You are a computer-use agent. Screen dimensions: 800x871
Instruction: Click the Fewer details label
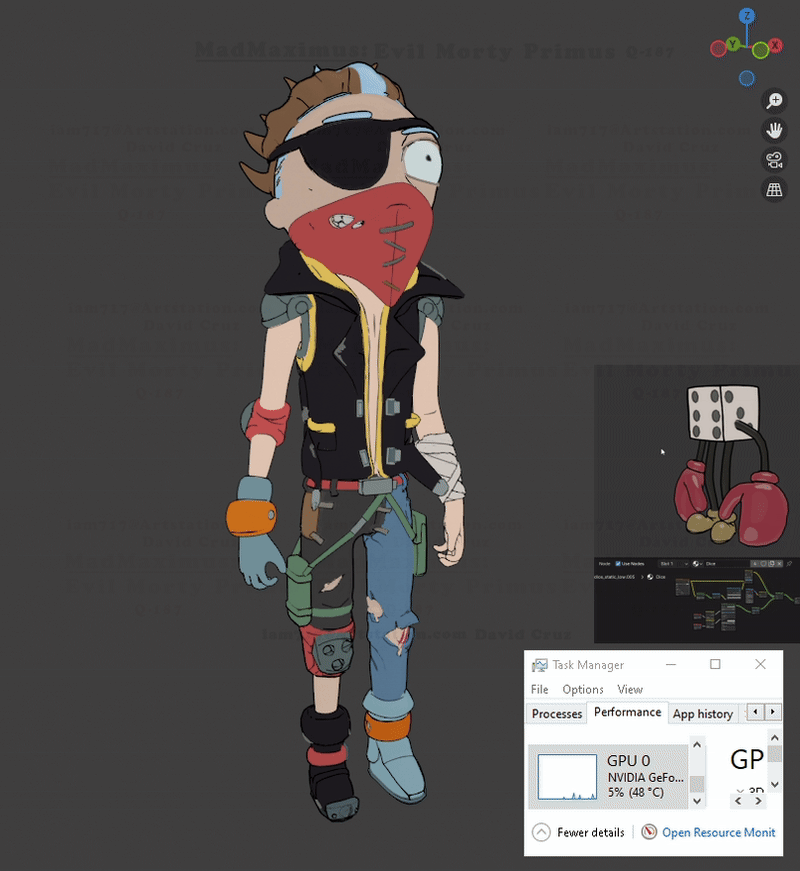[591, 832]
